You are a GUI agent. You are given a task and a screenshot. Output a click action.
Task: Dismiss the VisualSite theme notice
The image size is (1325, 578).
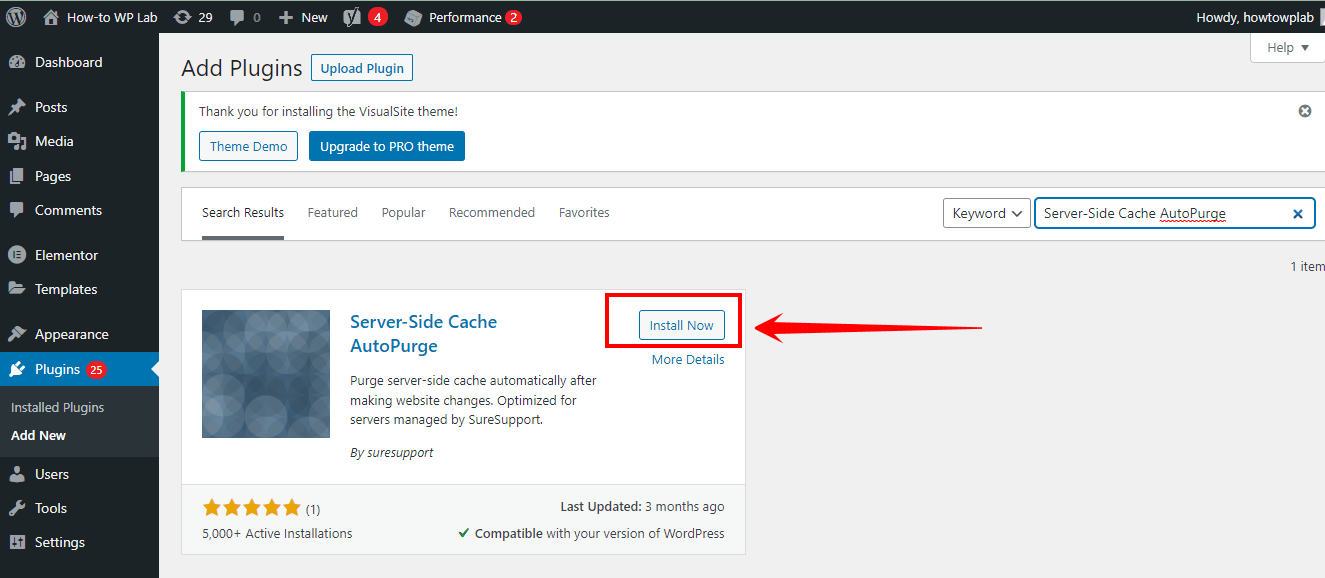click(1305, 111)
